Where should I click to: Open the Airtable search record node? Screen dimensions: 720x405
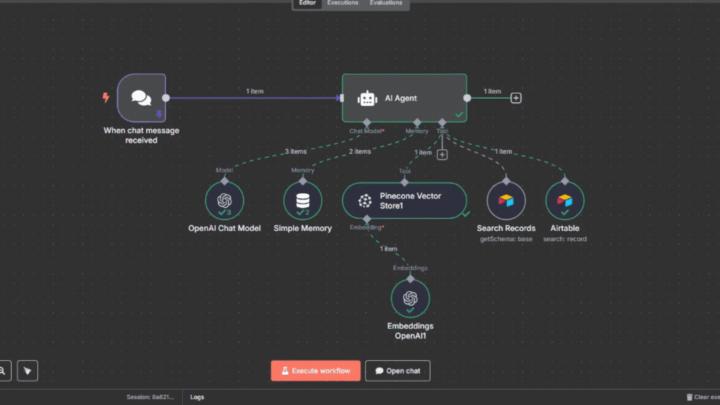(565, 201)
